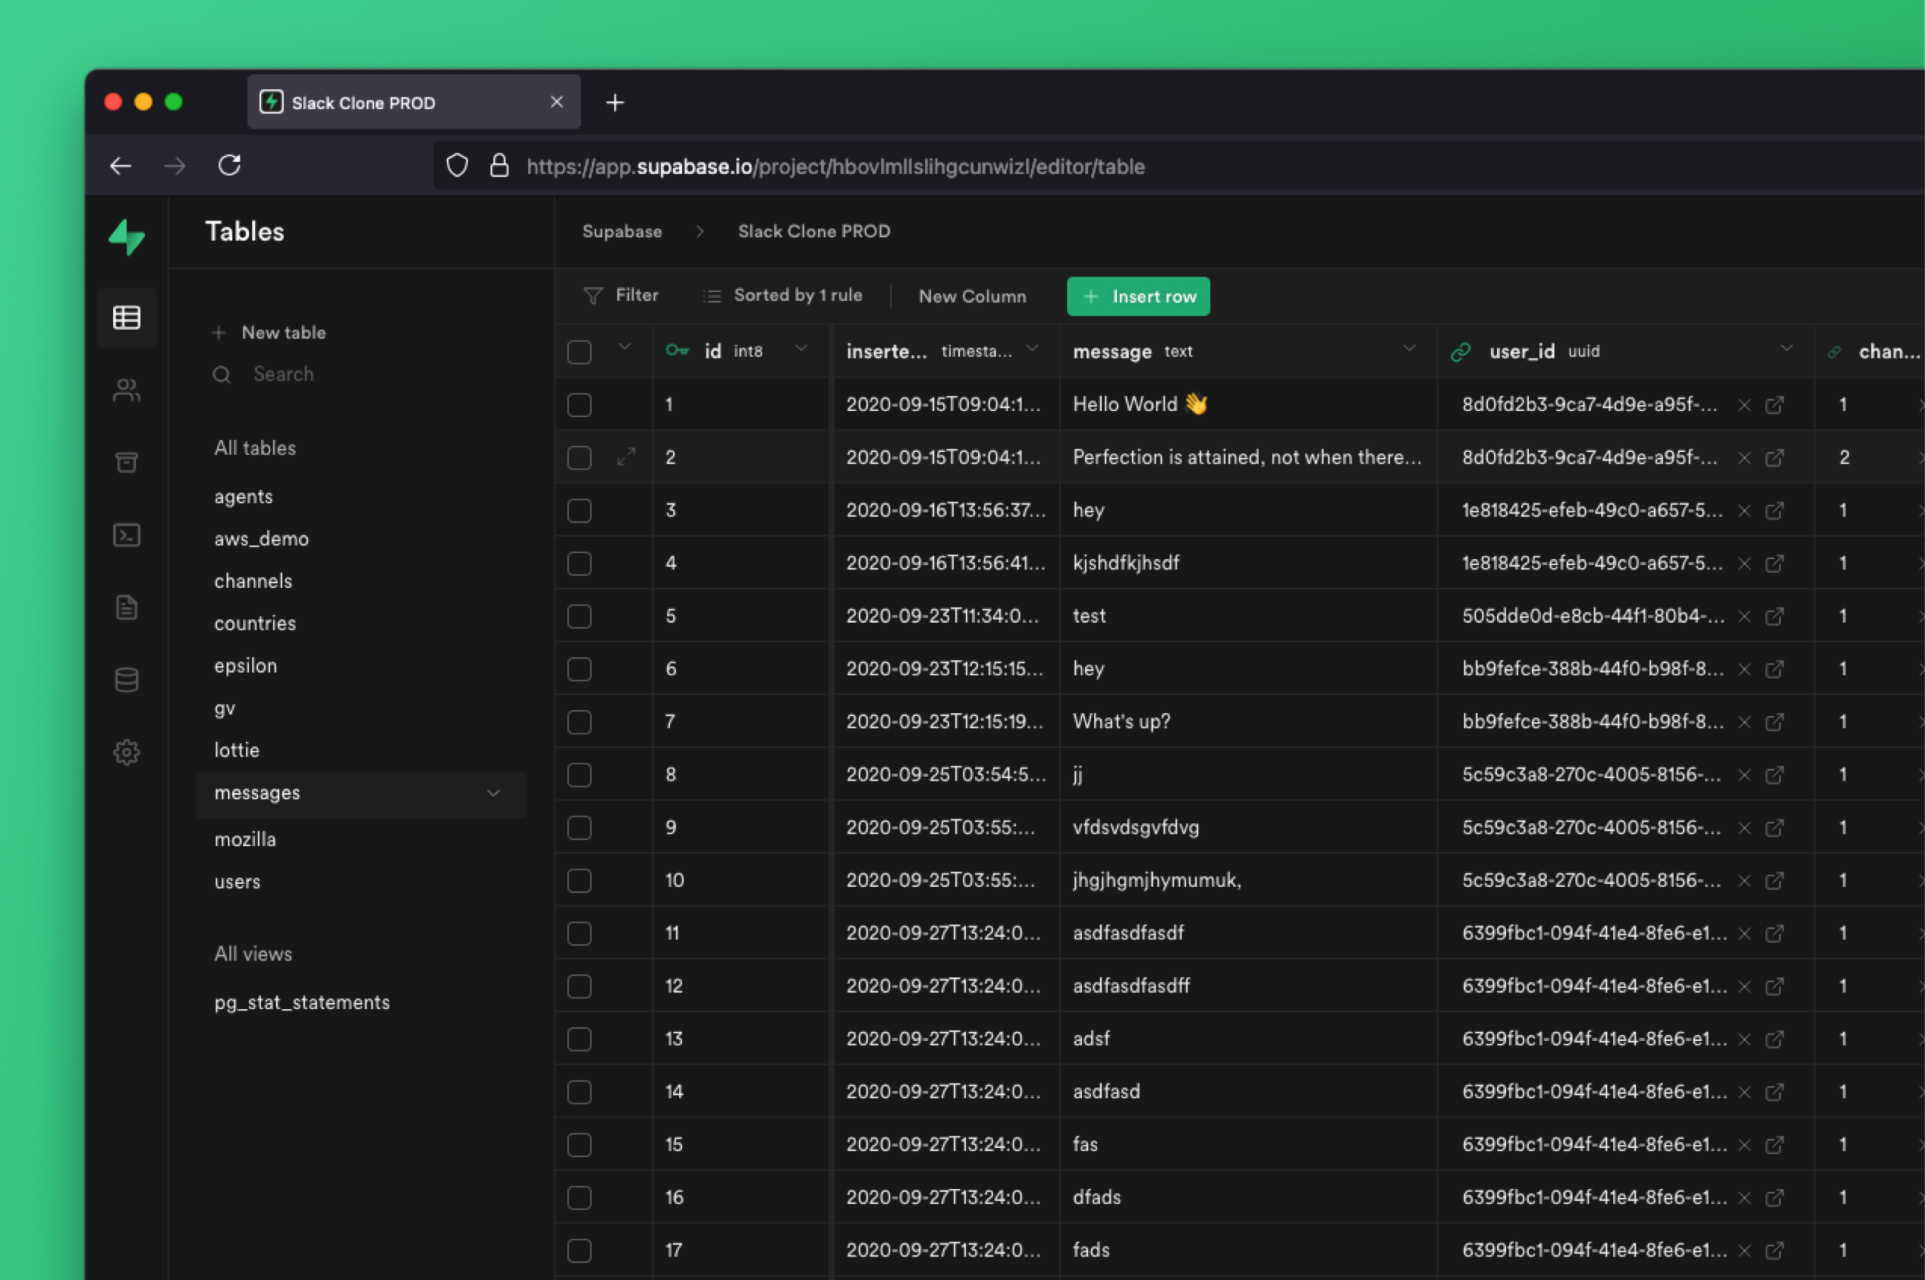Open the user_id column header dropdown
Screen dimensions: 1925x1280
[x=1787, y=348]
